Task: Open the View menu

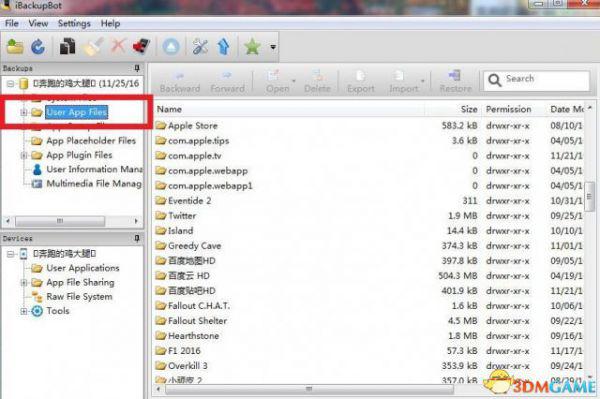Action: (38, 24)
